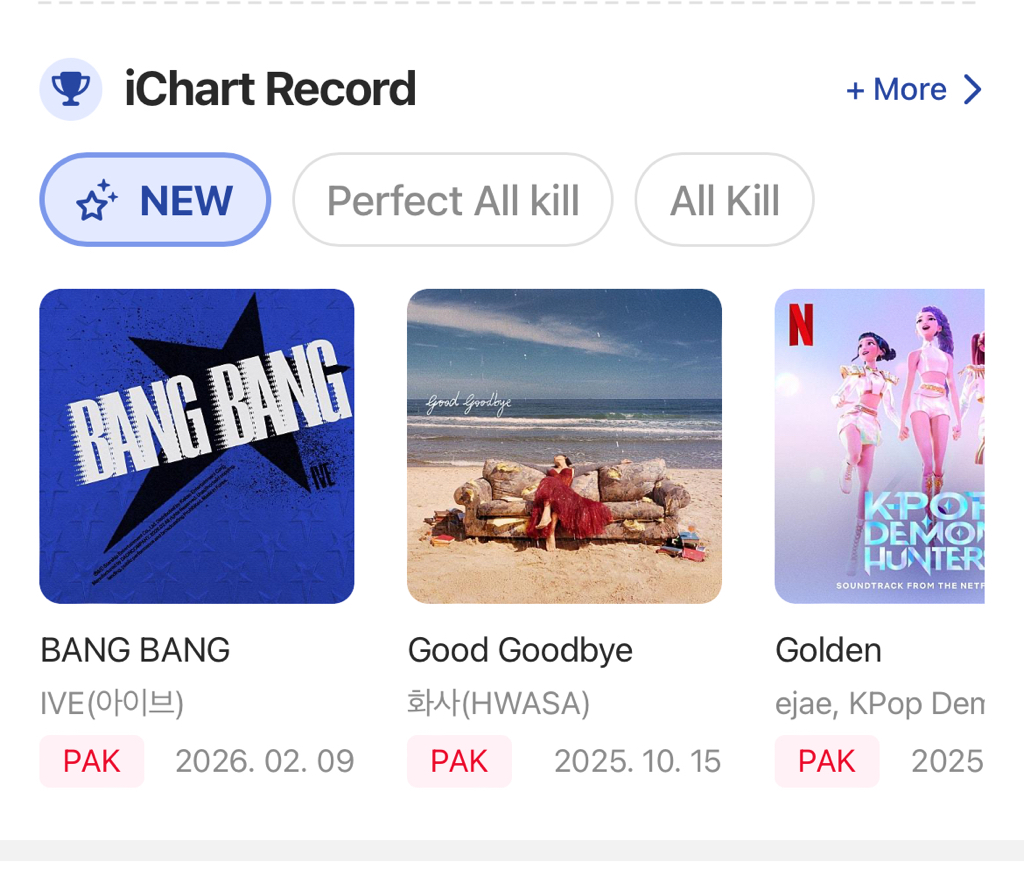Switch to Perfect All kill tab
Viewport: 1024px width, 883px height.
point(452,200)
